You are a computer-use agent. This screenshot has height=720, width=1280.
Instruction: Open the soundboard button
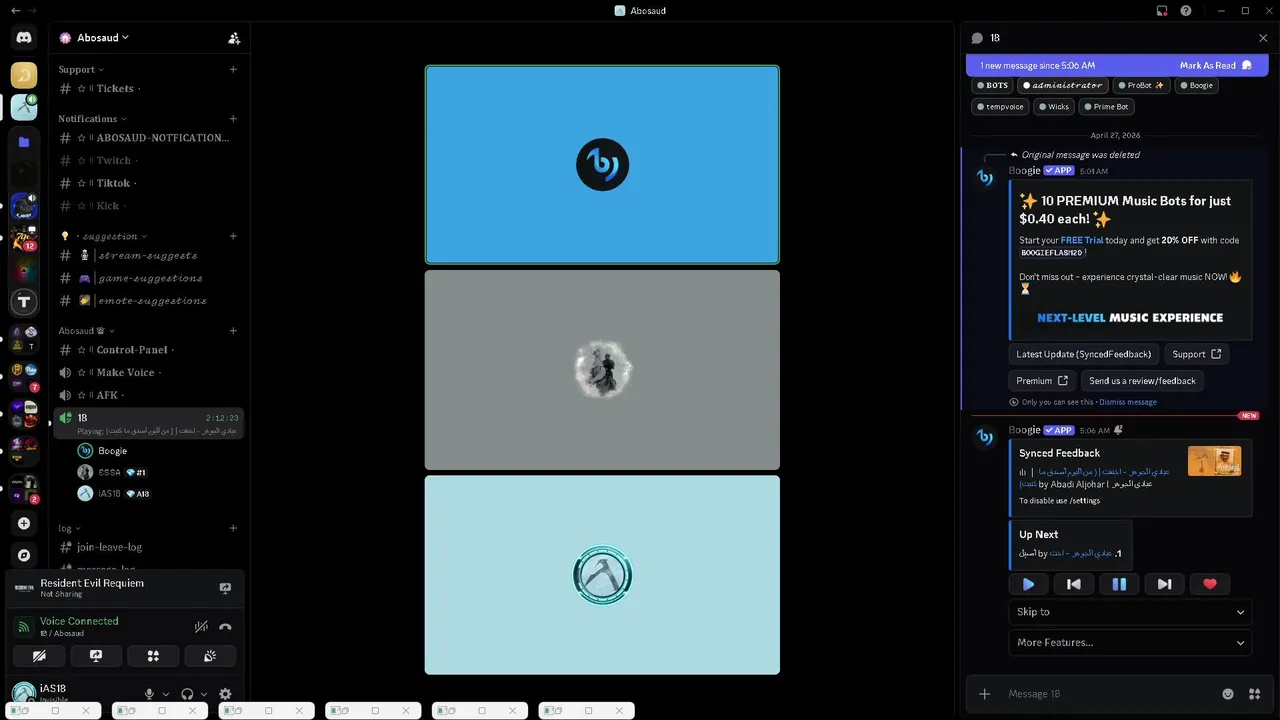(x=210, y=656)
